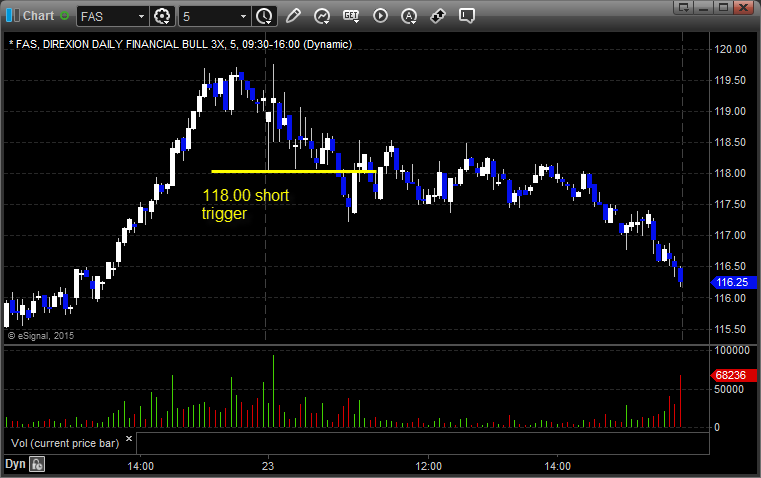The height and width of the screenshot is (478, 761).
Task: Open the studies/indicators chart icon menu
Action: pos(322,16)
